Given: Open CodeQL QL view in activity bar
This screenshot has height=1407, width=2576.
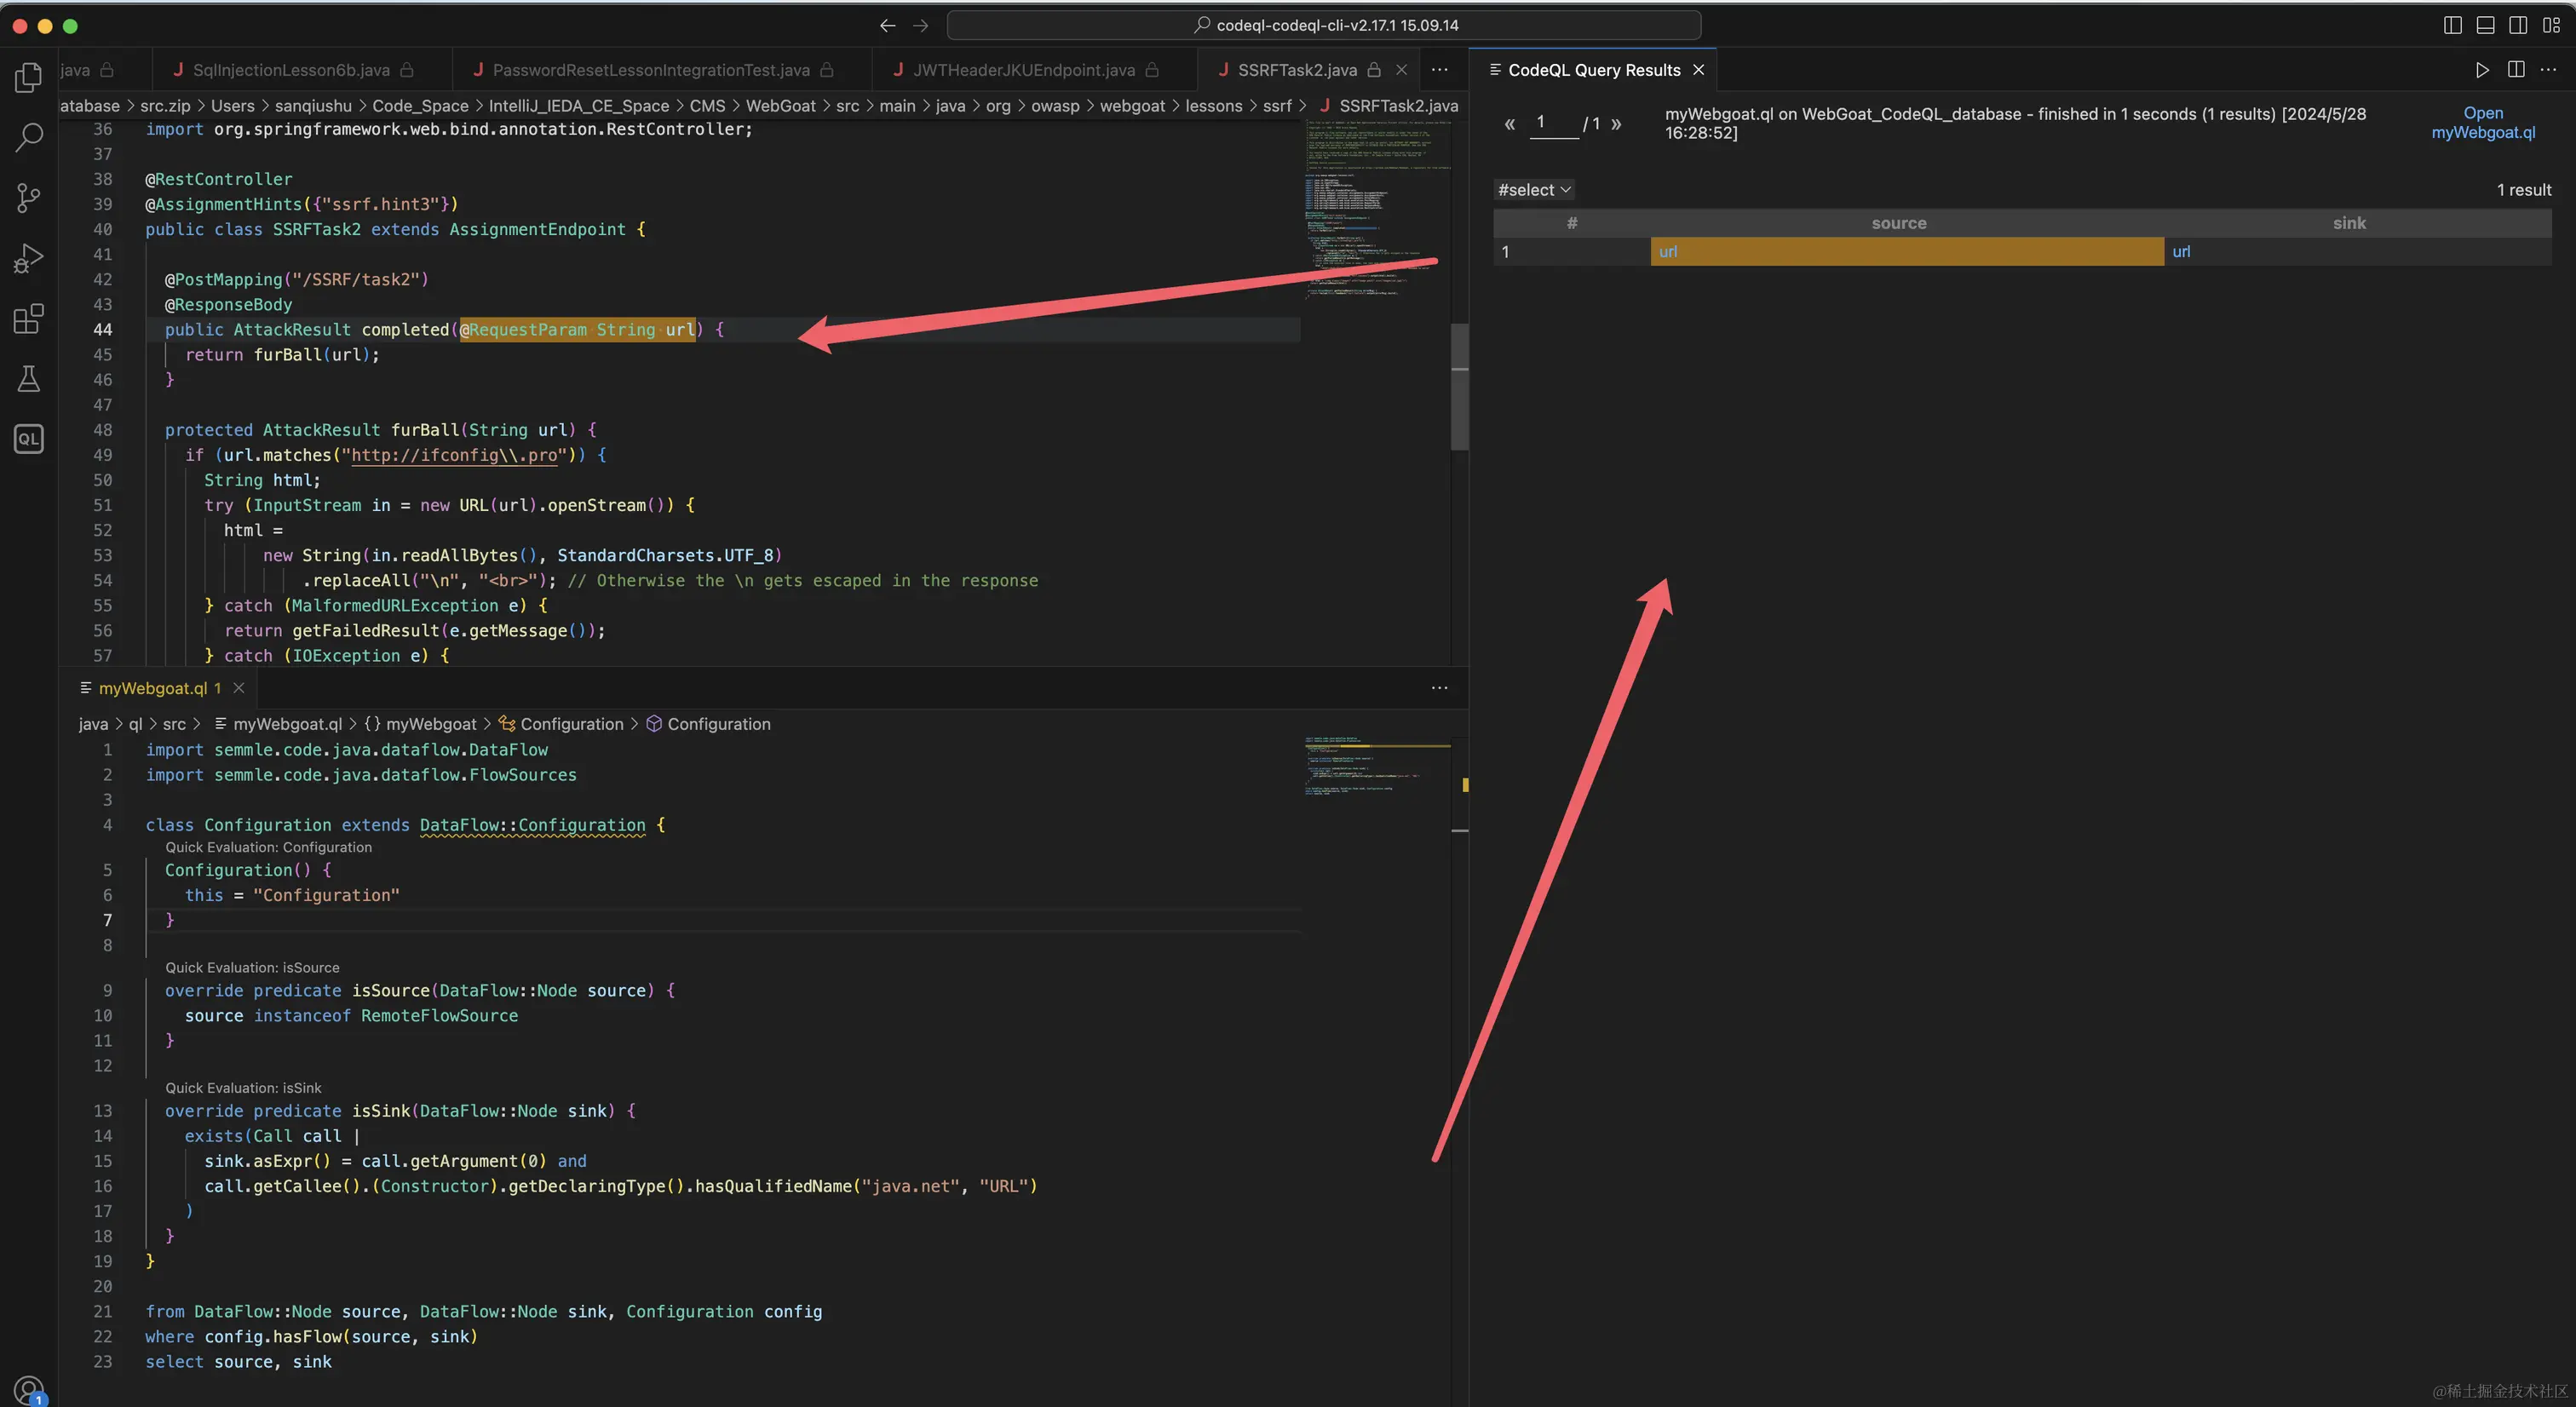Looking at the screenshot, I should [29, 438].
